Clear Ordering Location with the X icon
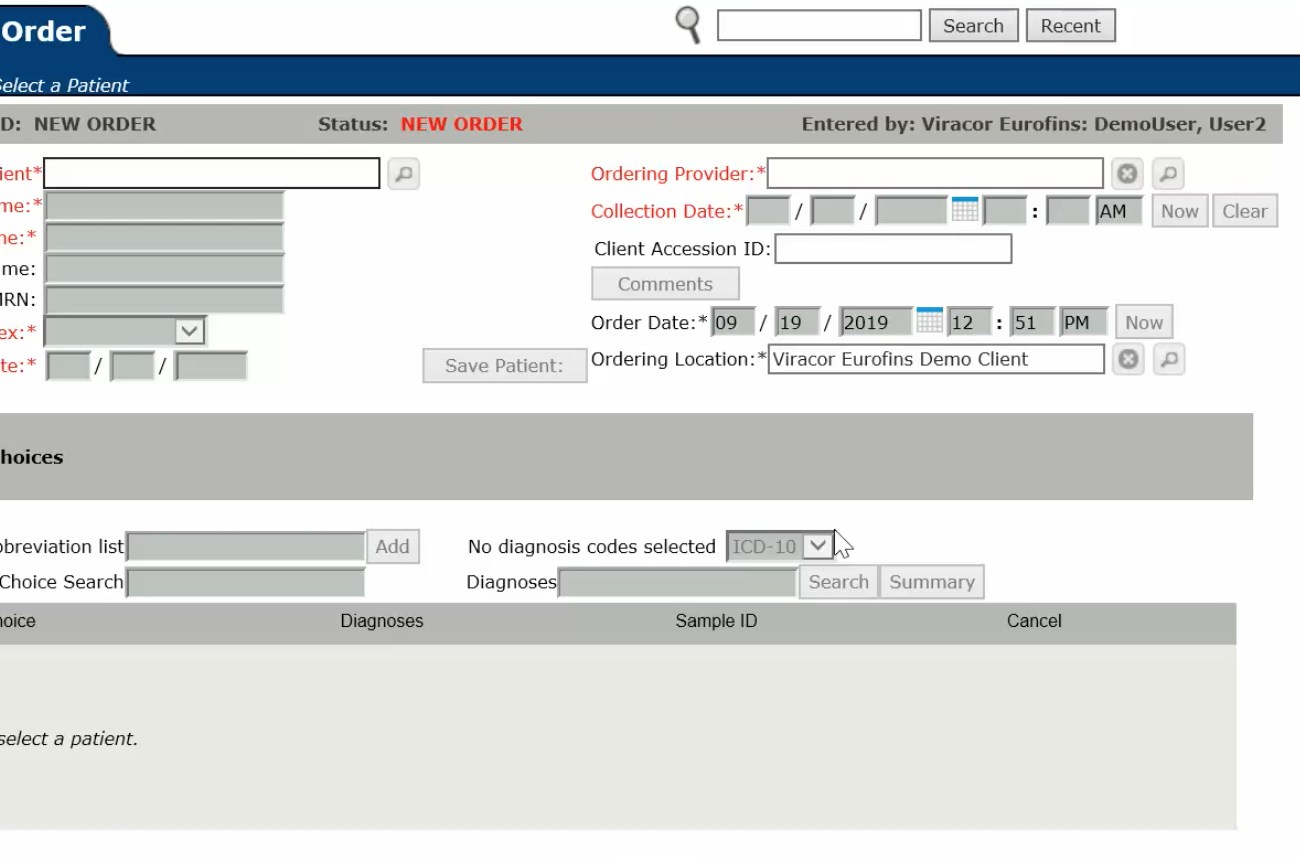 tap(1128, 360)
